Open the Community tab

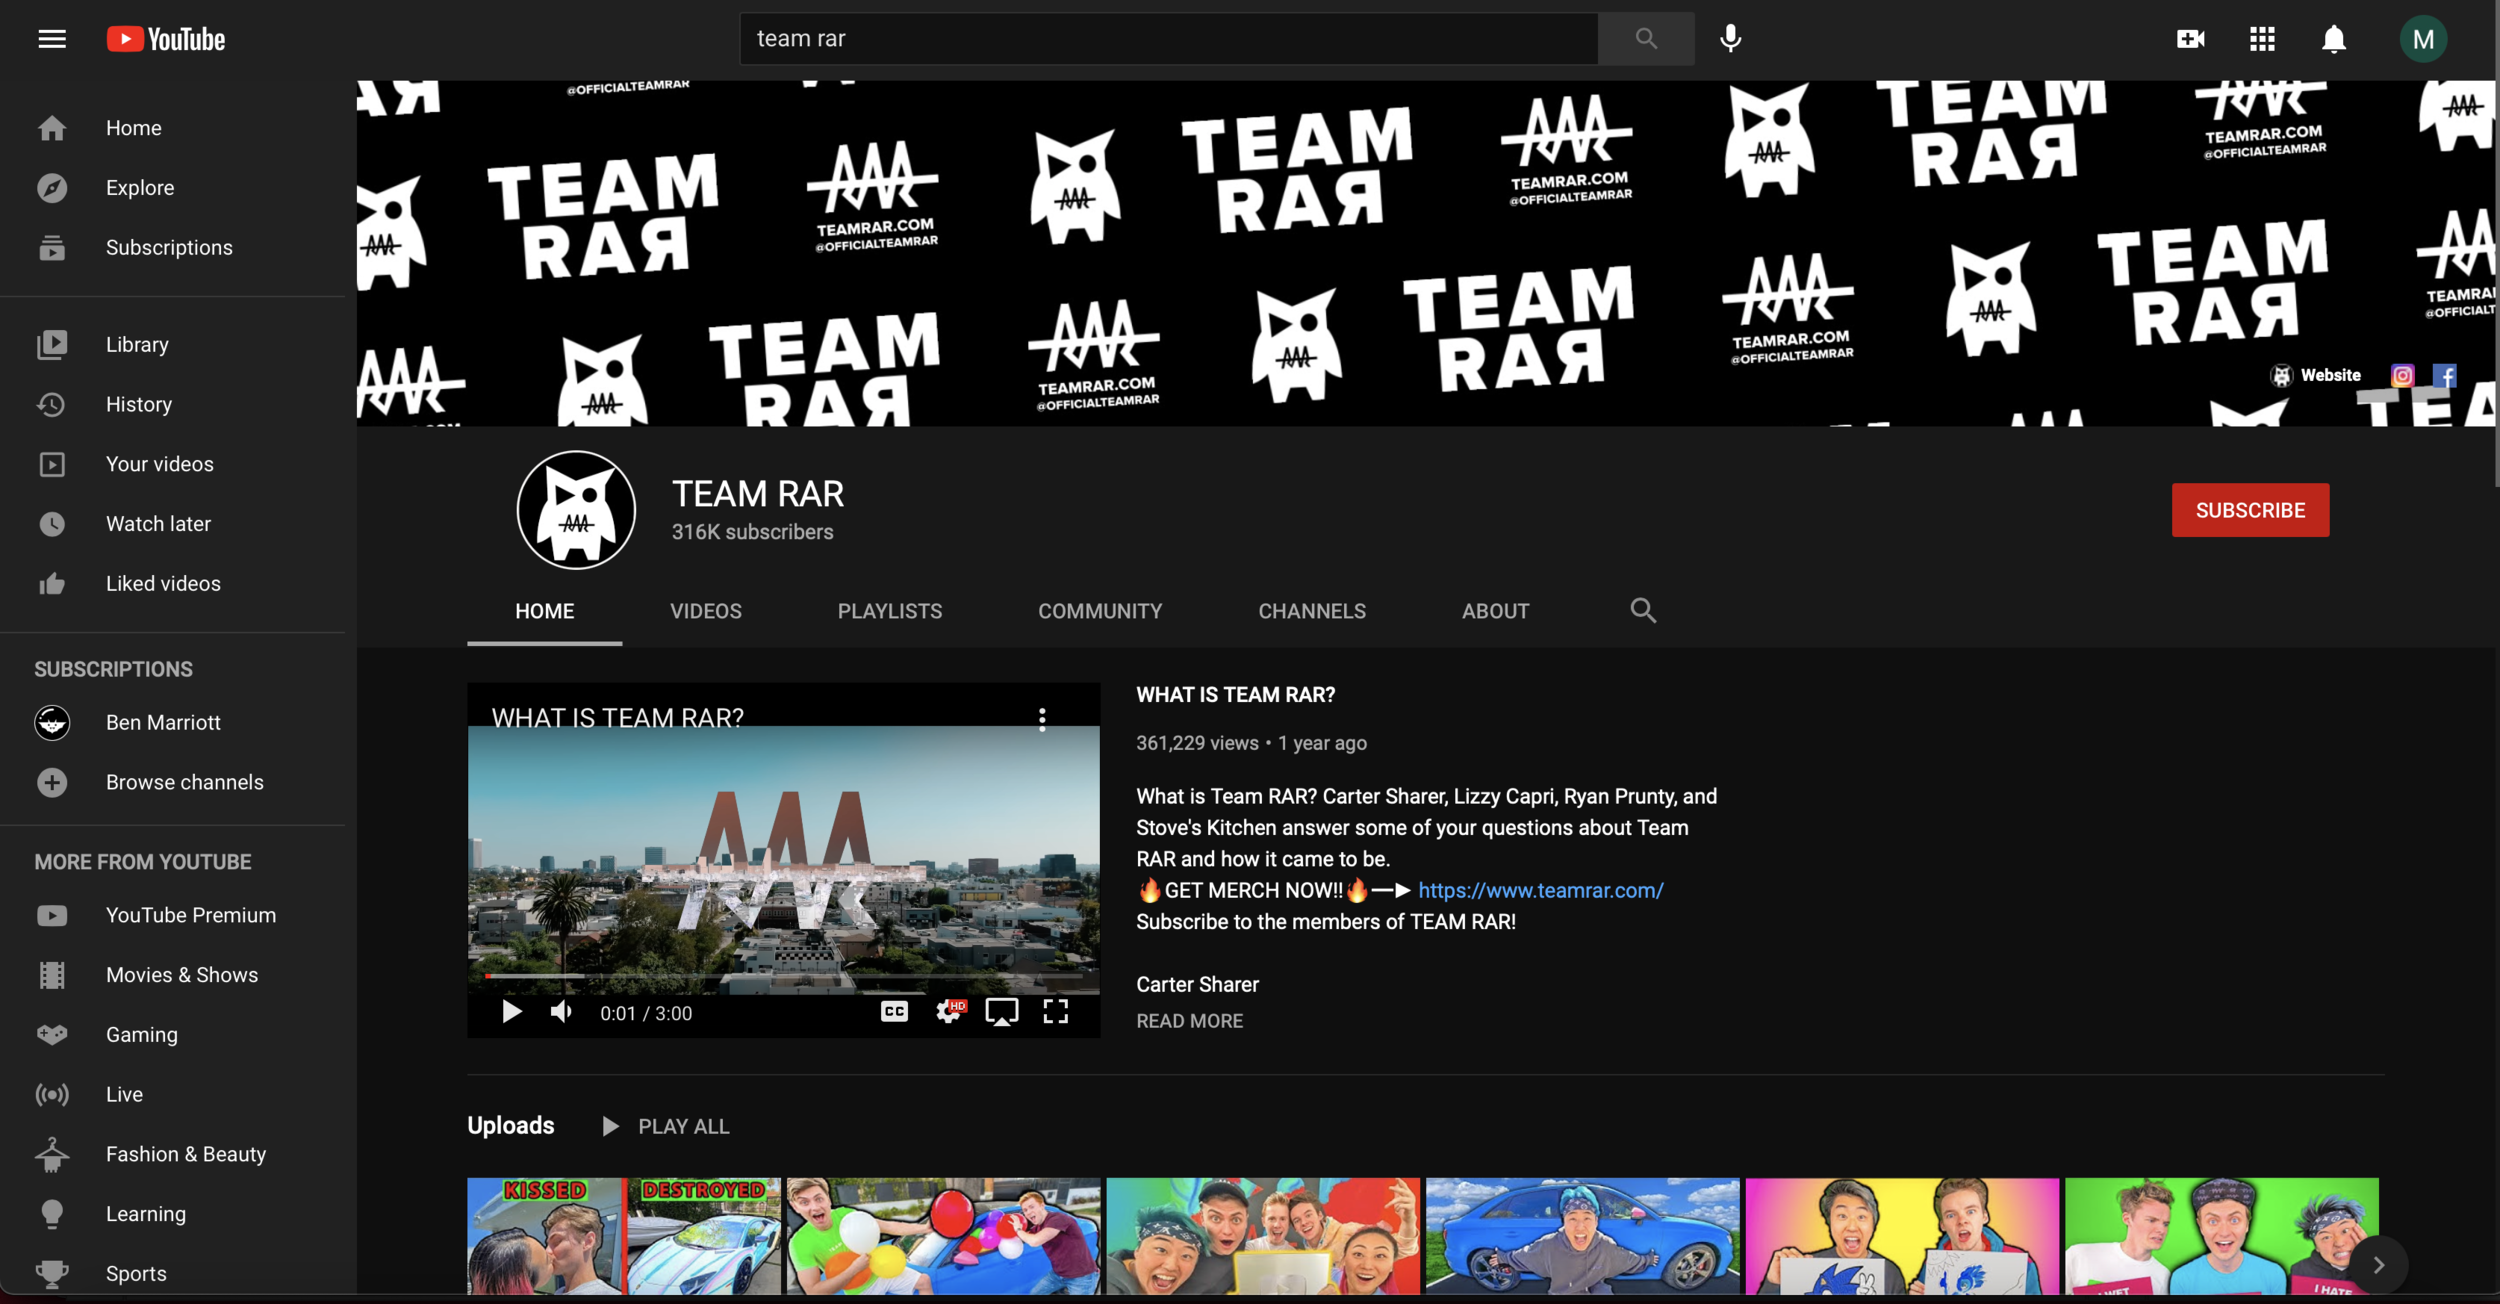[x=1099, y=611]
